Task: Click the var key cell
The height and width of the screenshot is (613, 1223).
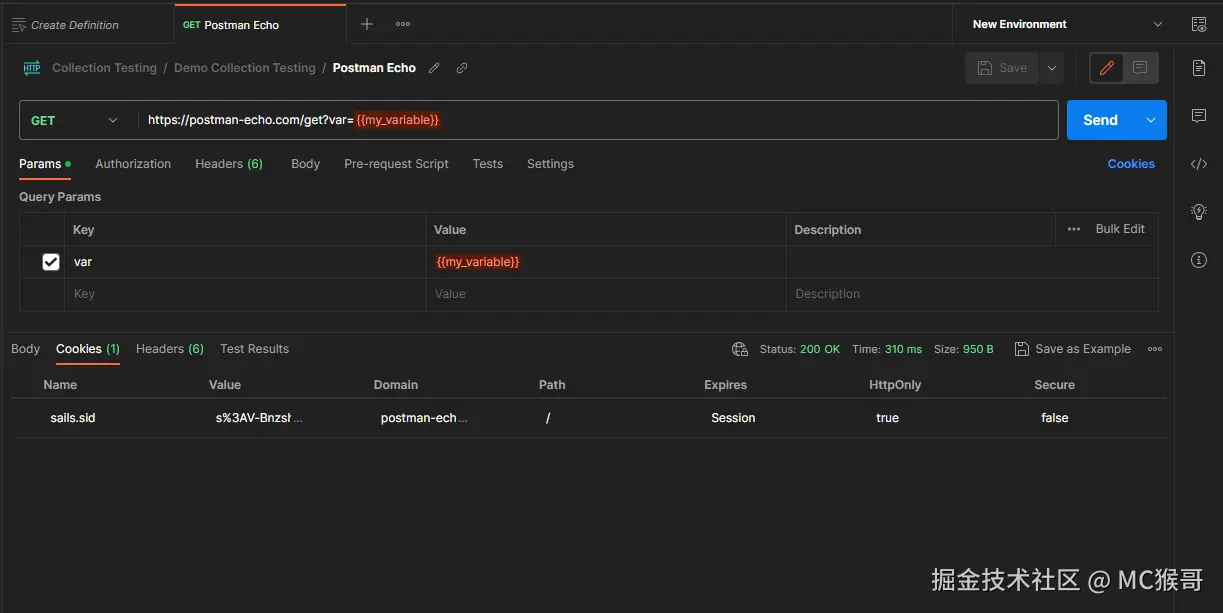Action: tap(244, 262)
